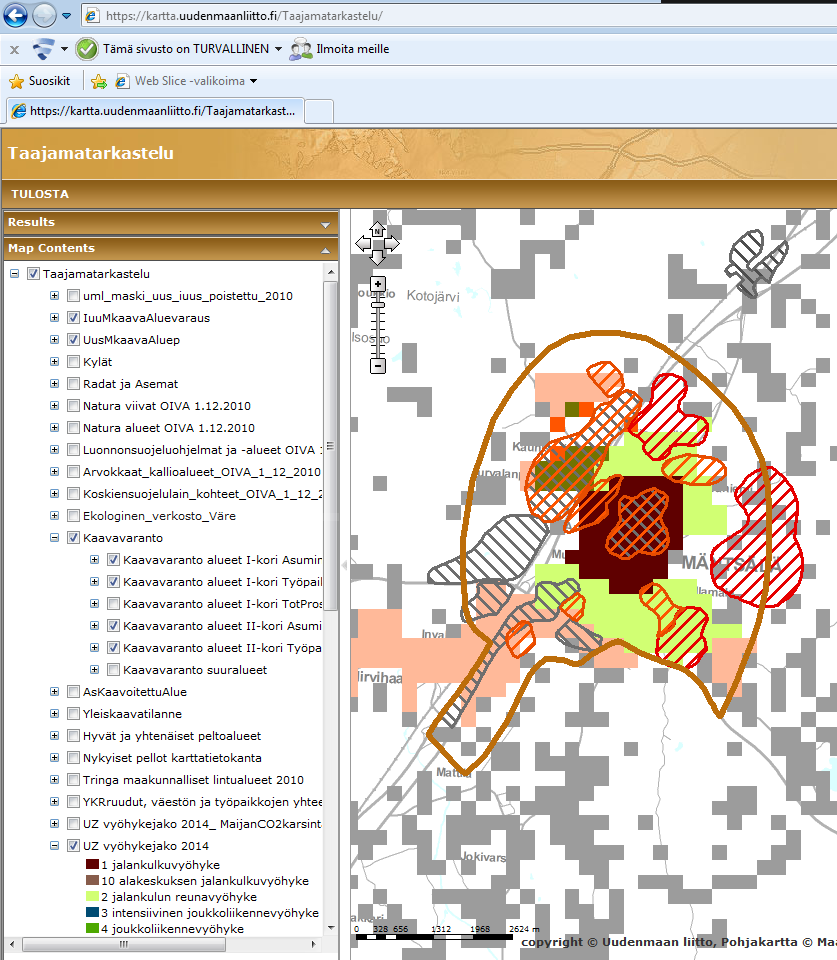837x960 pixels.
Task: Uncheck the IuuMkaavaAluevaraus layer
Action: click(73, 318)
